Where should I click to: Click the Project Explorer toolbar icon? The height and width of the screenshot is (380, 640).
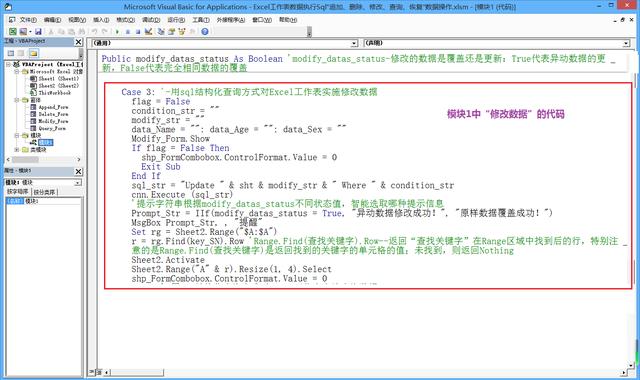tap(161, 31)
